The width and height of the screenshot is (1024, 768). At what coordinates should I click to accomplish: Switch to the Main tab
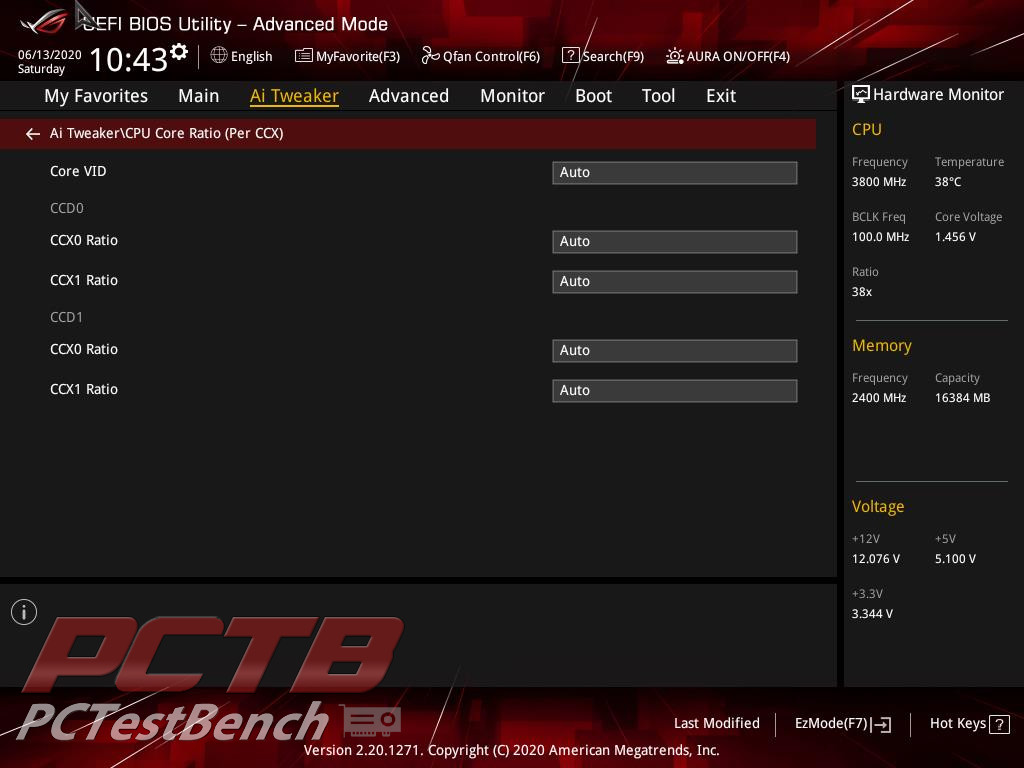199,96
